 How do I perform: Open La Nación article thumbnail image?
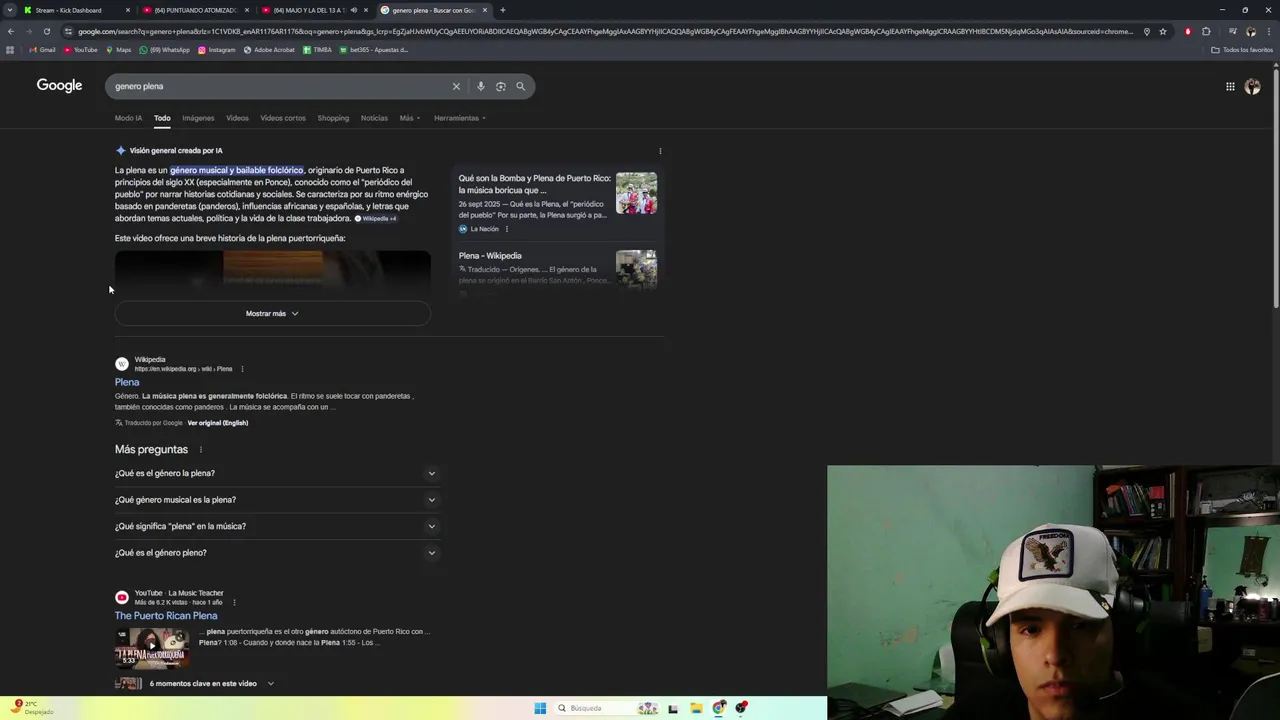click(636, 193)
